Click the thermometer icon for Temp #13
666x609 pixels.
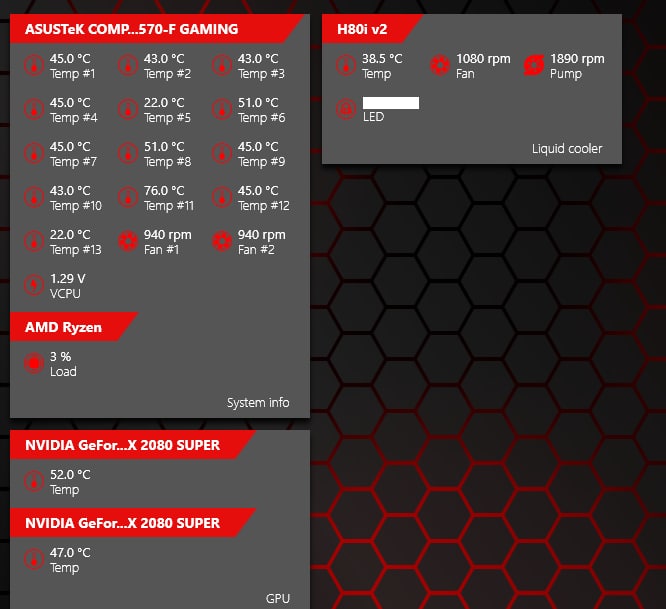(34, 241)
